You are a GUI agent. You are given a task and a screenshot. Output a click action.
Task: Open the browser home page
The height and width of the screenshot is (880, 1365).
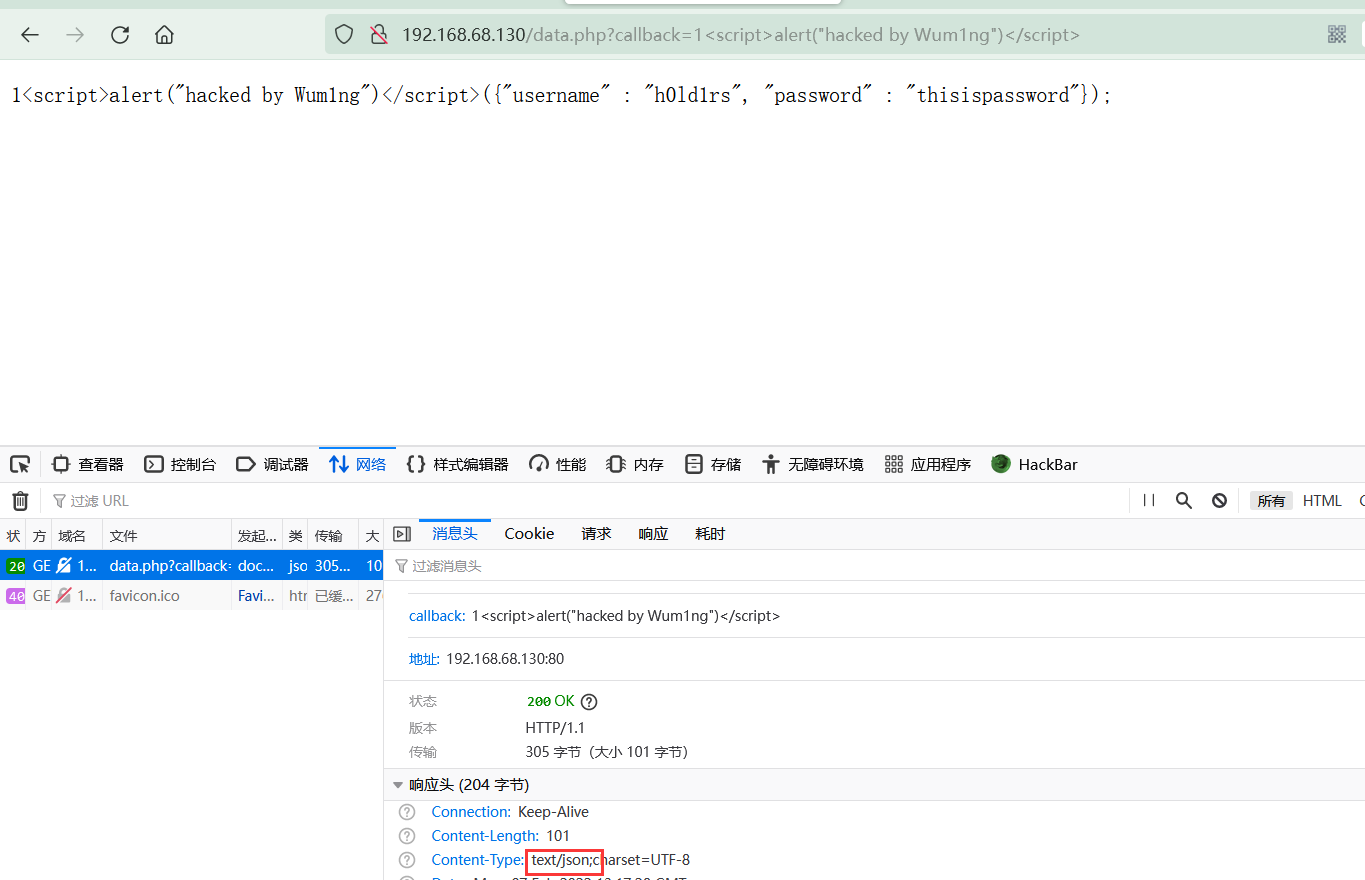pyautogui.click(x=164, y=35)
